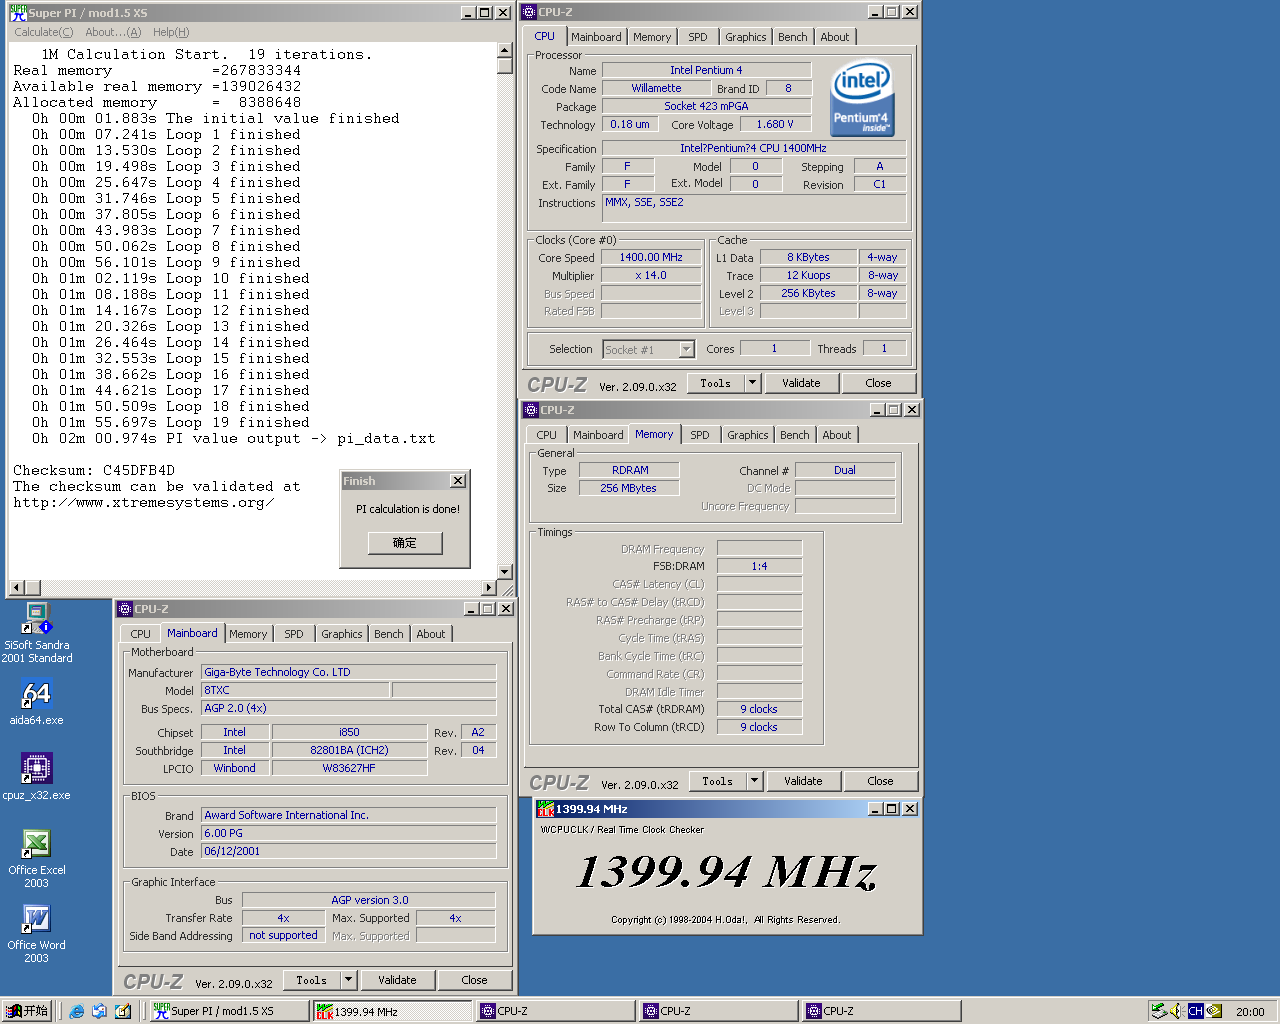Image resolution: width=1280 pixels, height=1024 pixels.
Task: Switch to Super PI taskbar button
Action: [229, 1011]
